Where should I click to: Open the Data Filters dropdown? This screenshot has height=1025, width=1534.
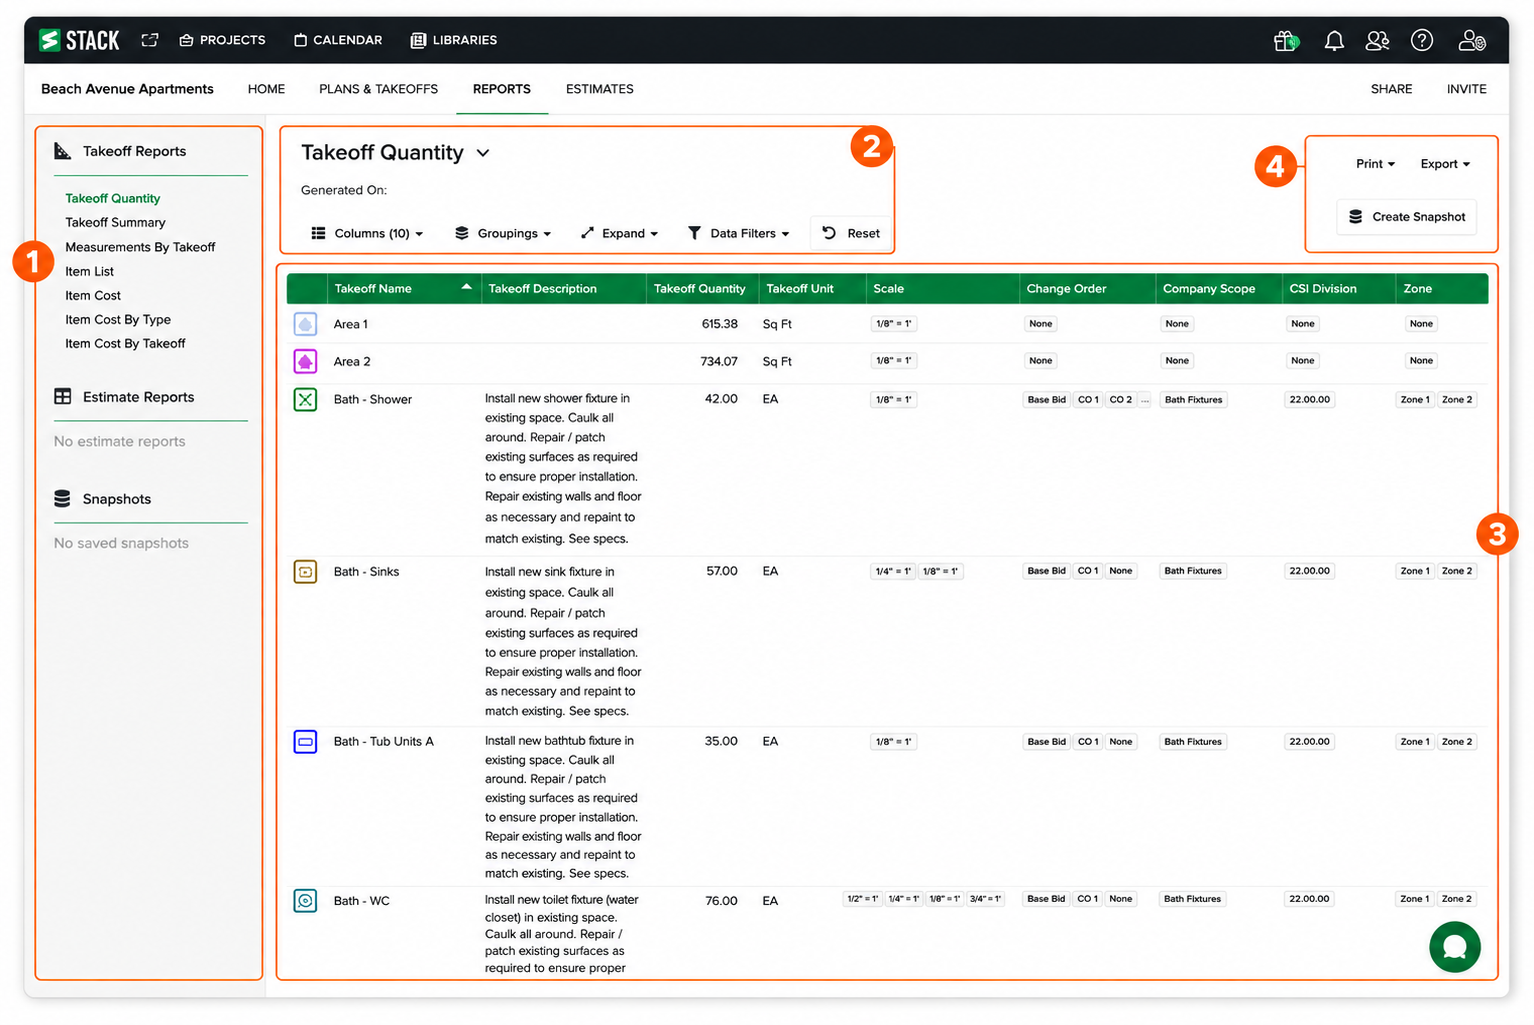click(738, 233)
